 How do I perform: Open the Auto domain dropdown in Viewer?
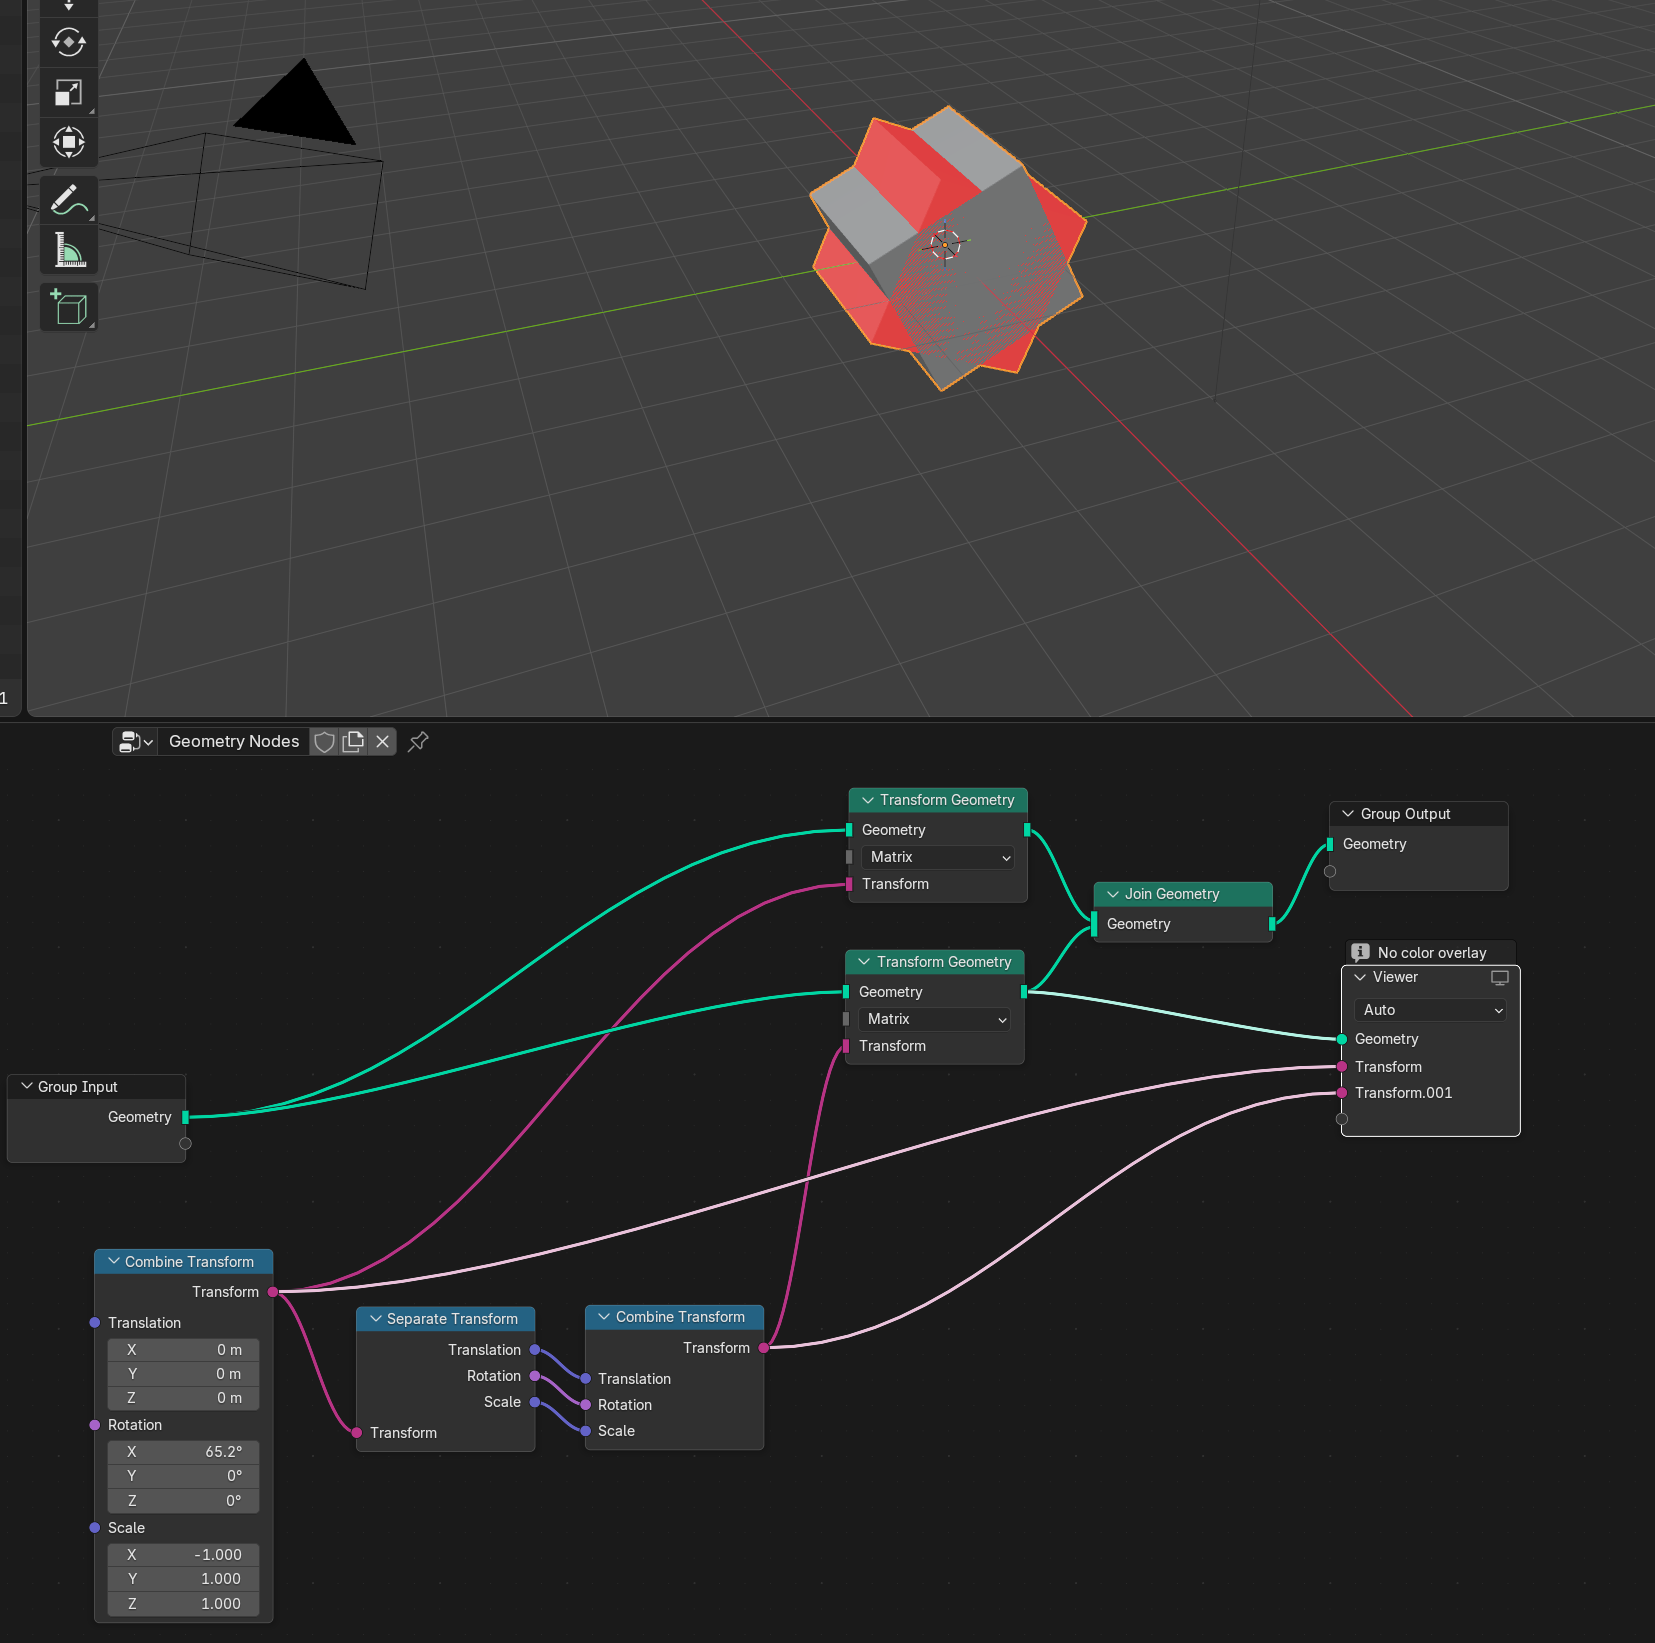tap(1430, 1010)
